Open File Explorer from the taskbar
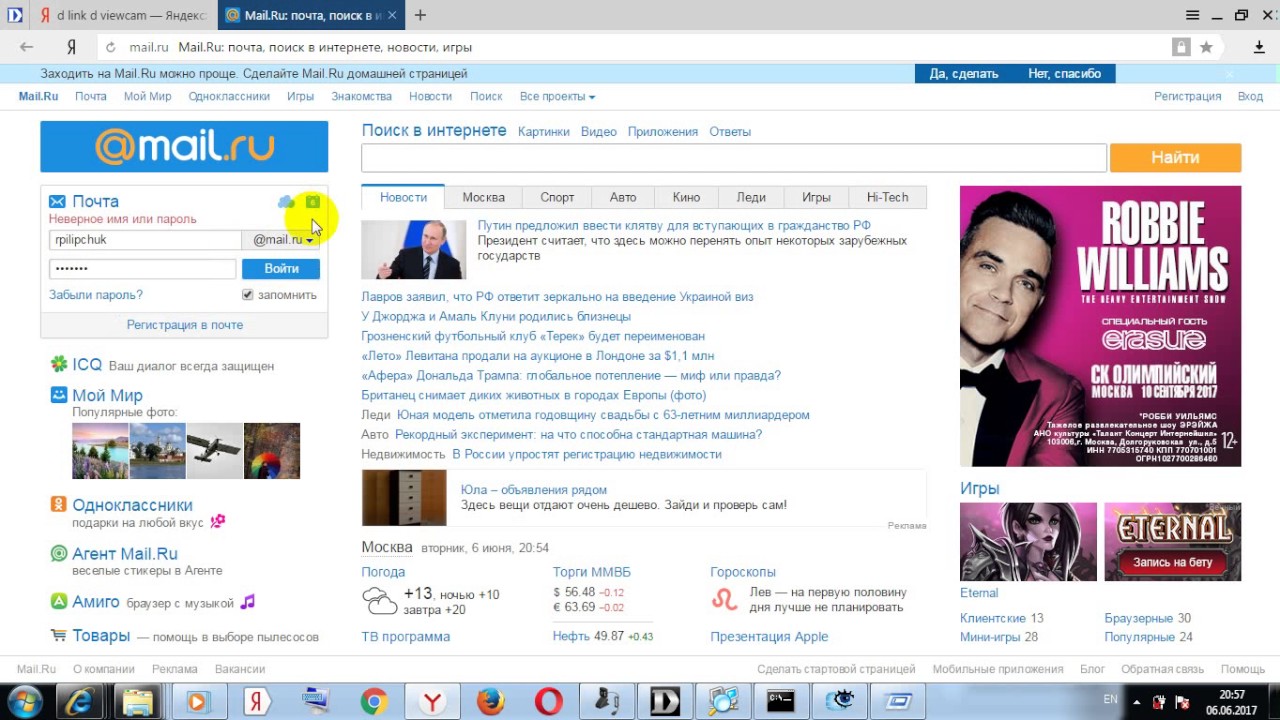This screenshot has height=720, width=1280. click(139, 701)
